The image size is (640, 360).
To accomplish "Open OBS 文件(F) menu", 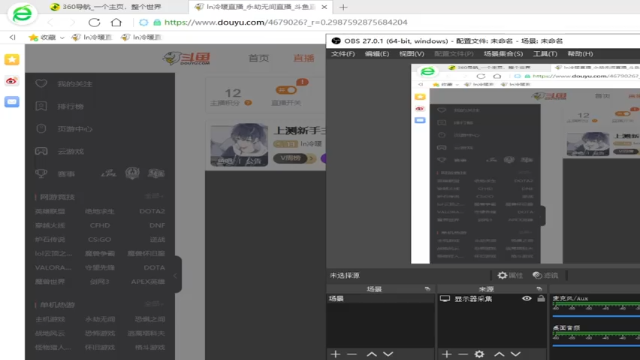I will coord(343,54).
